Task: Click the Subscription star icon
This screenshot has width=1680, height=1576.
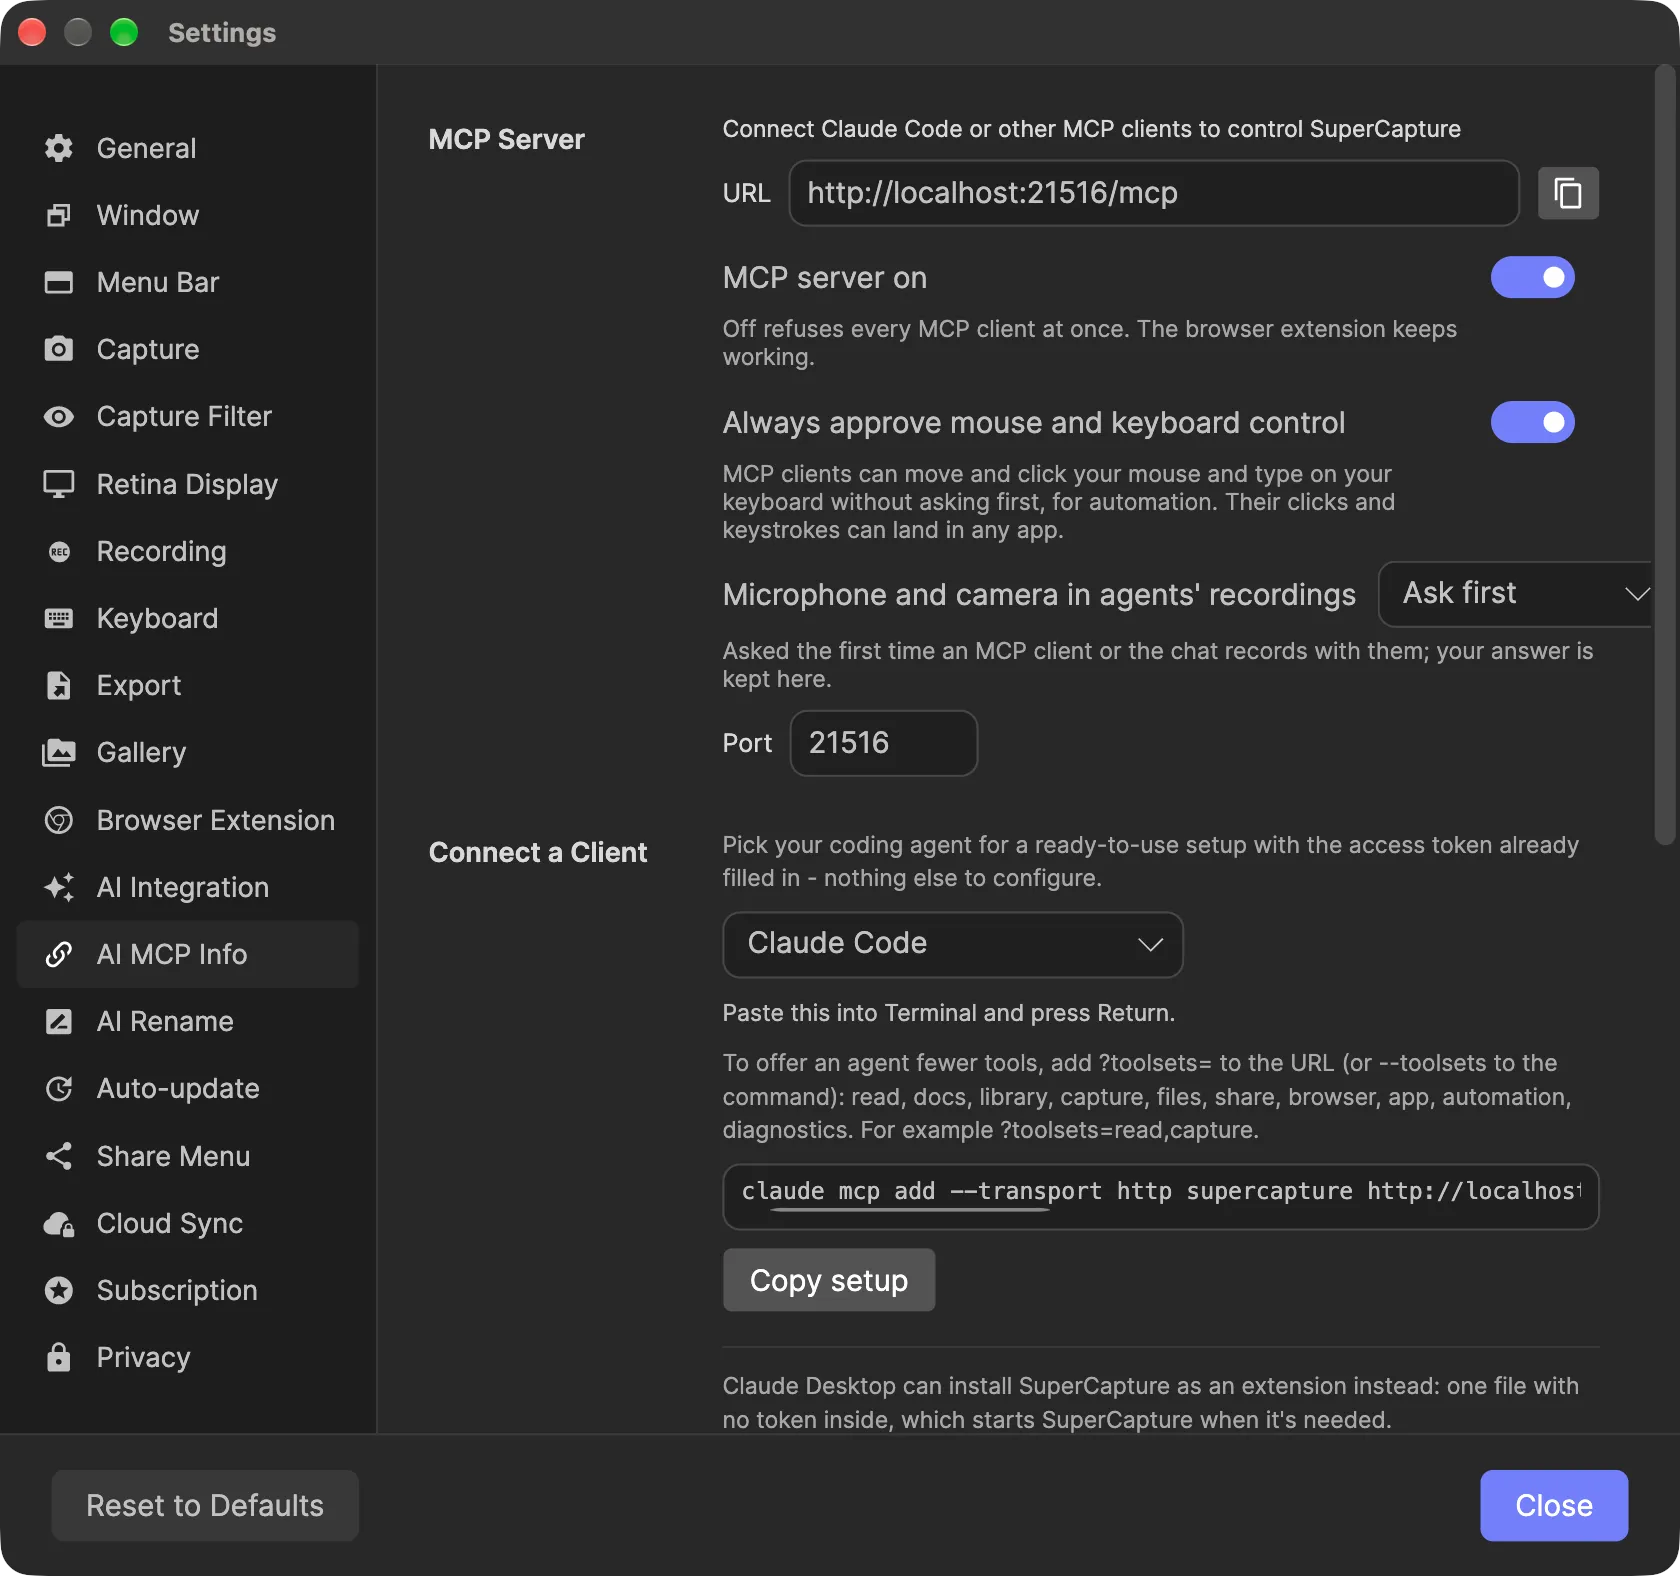Action: 59,1290
